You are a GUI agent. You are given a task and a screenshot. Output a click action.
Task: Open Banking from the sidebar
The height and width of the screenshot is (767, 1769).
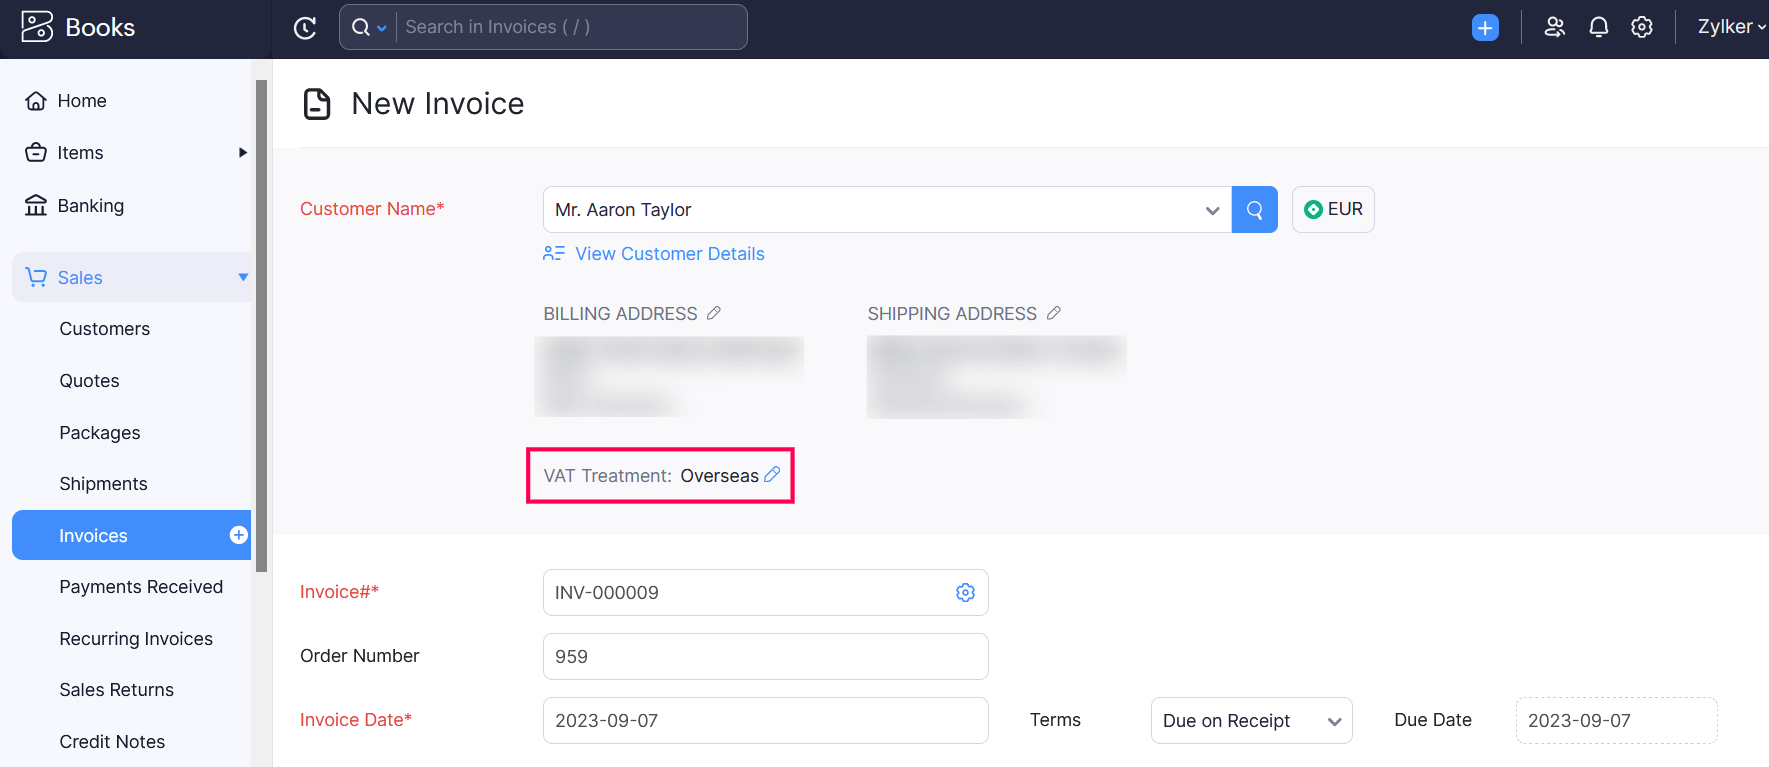90,206
